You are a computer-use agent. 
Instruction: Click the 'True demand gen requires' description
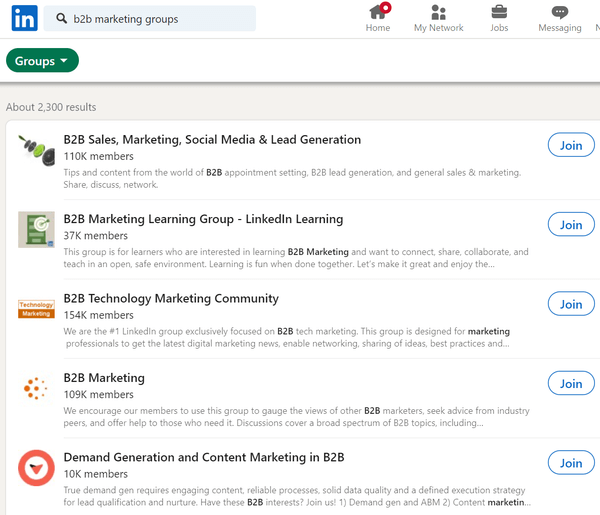coord(297,496)
